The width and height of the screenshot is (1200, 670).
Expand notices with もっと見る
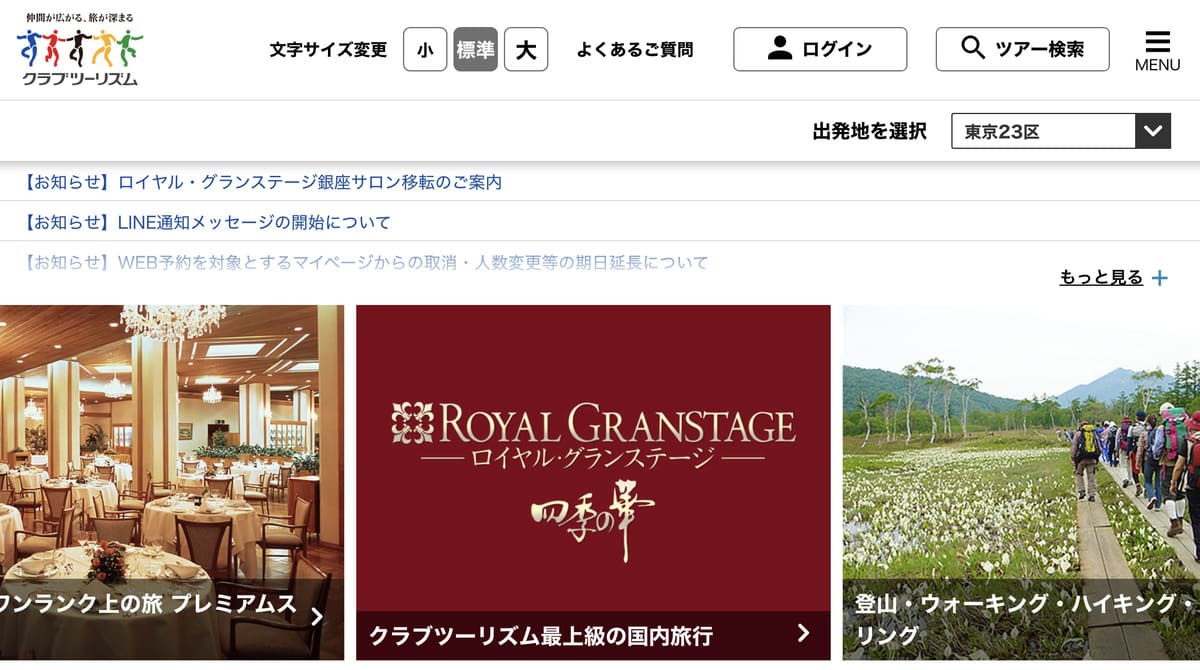point(1101,278)
